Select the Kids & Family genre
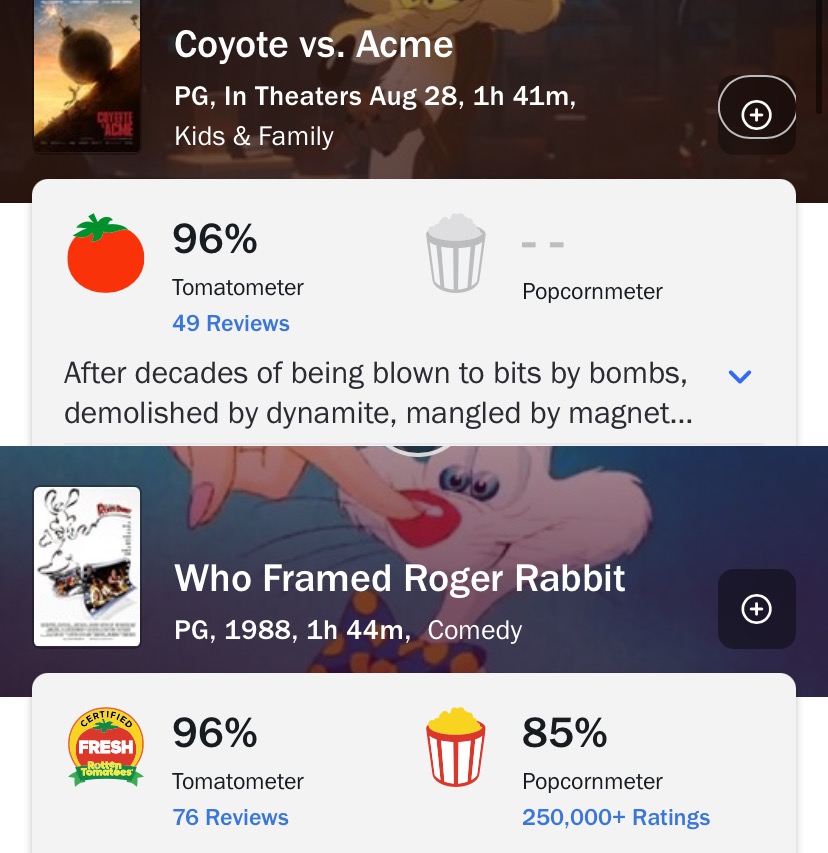The width and height of the screenshot is (828, 853). click(254, 136)
